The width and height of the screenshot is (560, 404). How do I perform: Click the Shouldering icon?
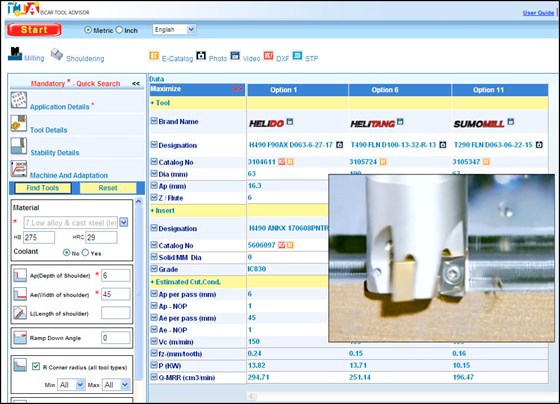(57, 55)
